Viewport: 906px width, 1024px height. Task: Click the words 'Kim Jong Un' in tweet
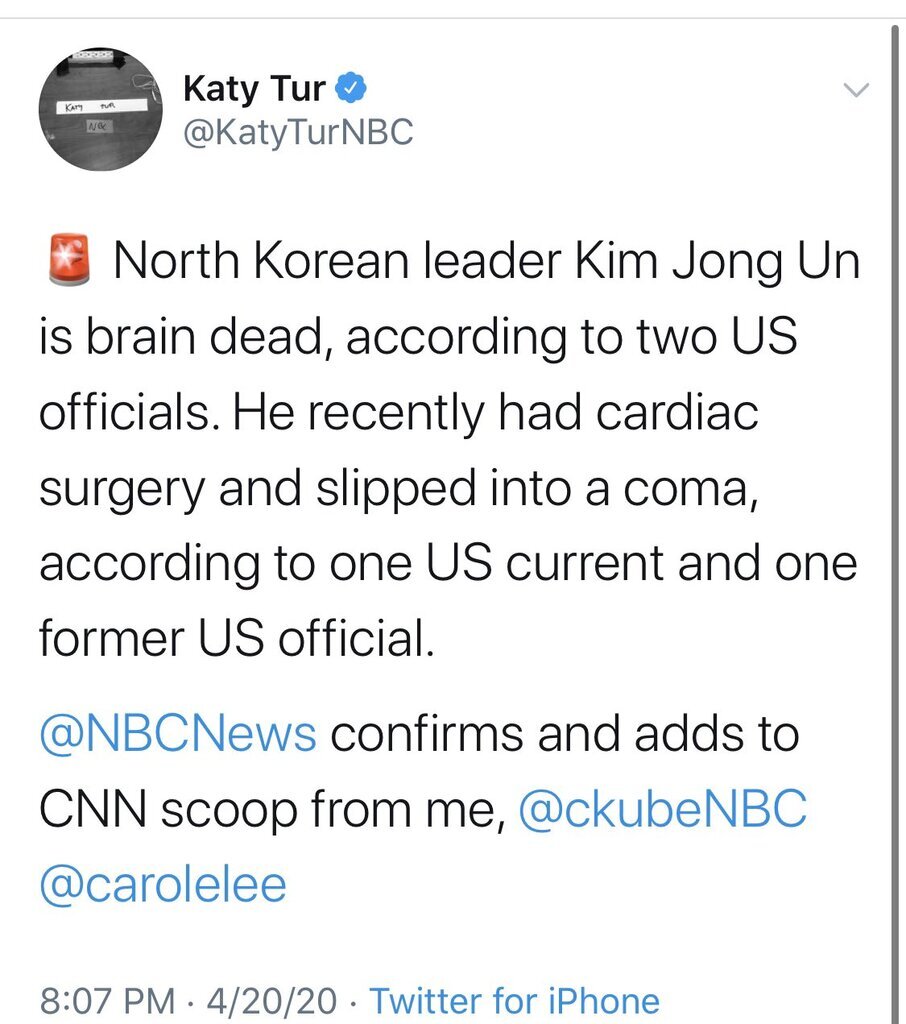coord(716,263)
